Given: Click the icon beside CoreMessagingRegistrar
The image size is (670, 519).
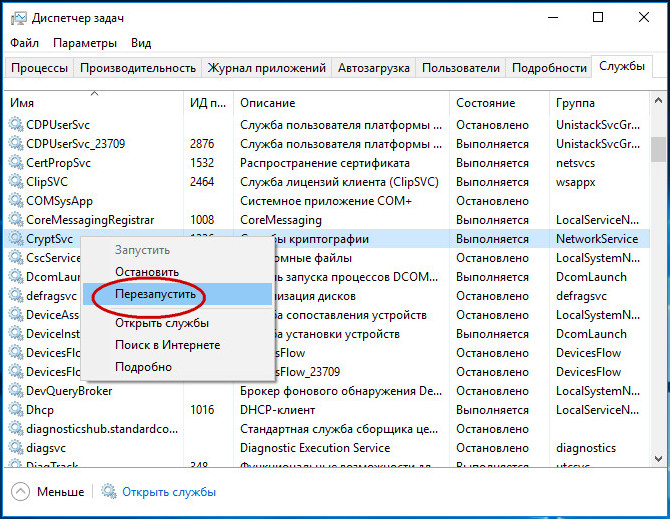Looking at the screenshot, I should coord(16,220).
